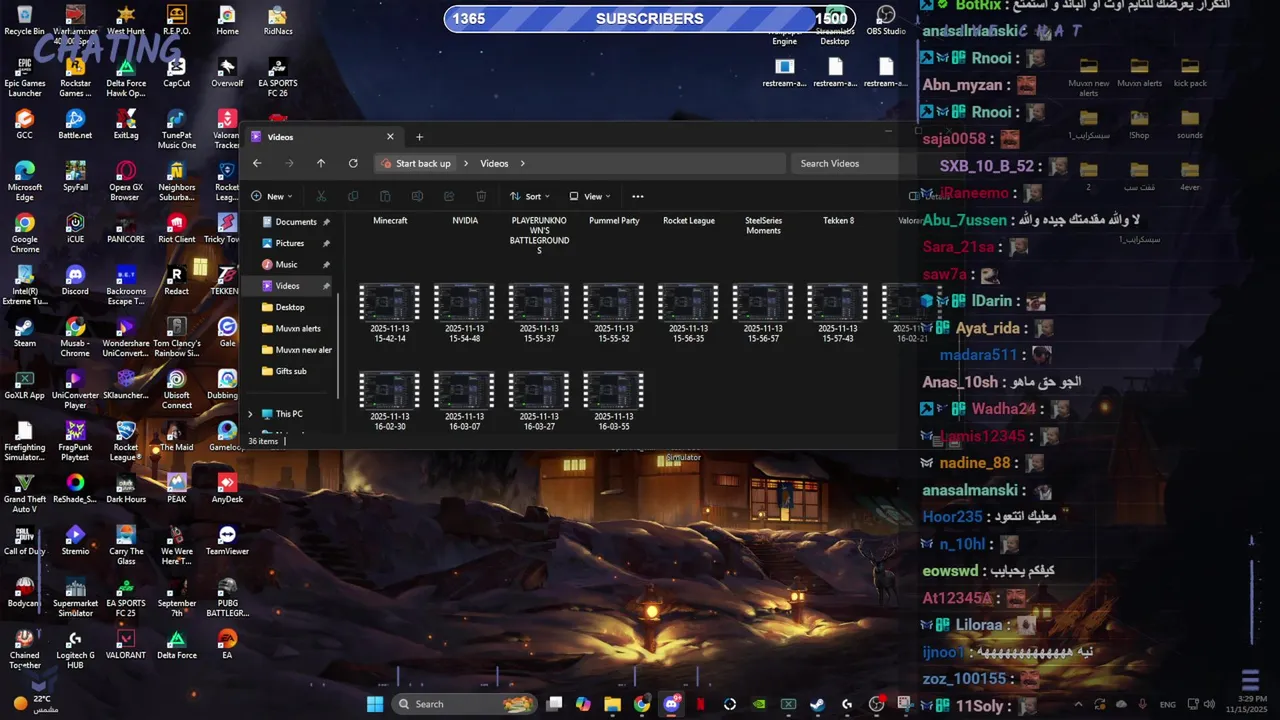
Task: Open CapCut desktop shortcut
Action: [177, 72]
